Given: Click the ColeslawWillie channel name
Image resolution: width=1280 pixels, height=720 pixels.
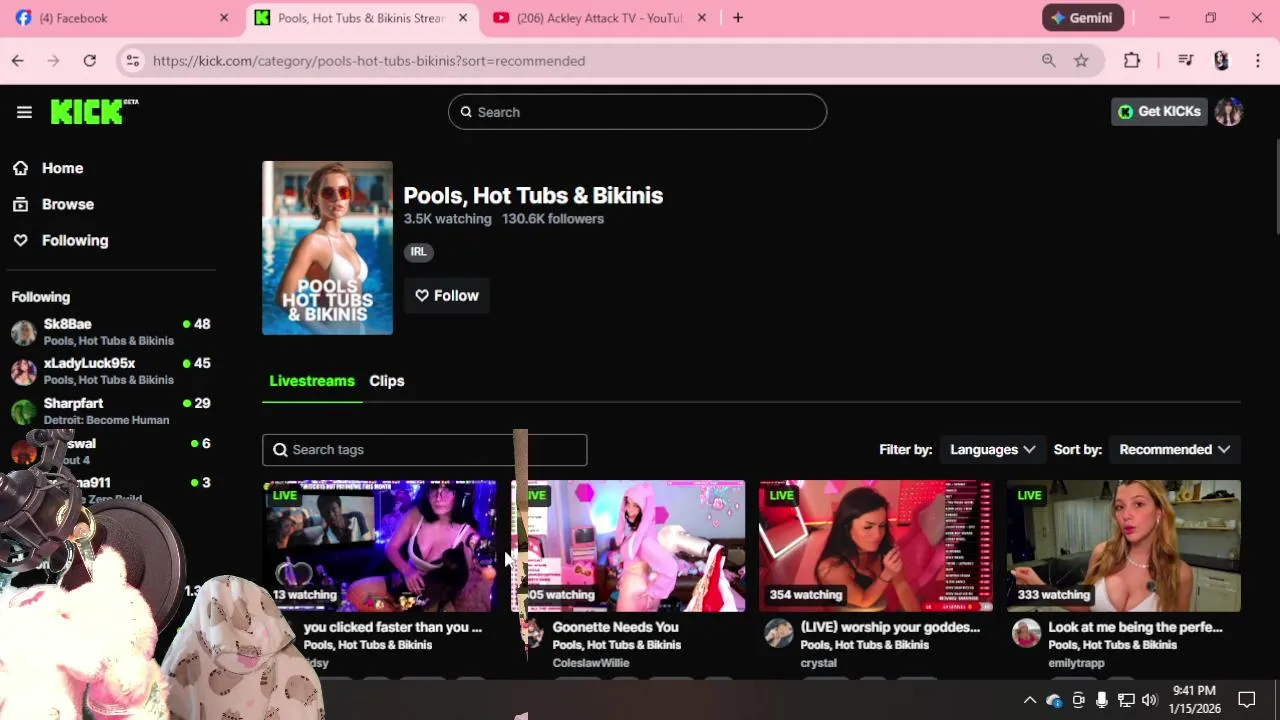Looking at the screenshot, I should [x=591, y=663].
